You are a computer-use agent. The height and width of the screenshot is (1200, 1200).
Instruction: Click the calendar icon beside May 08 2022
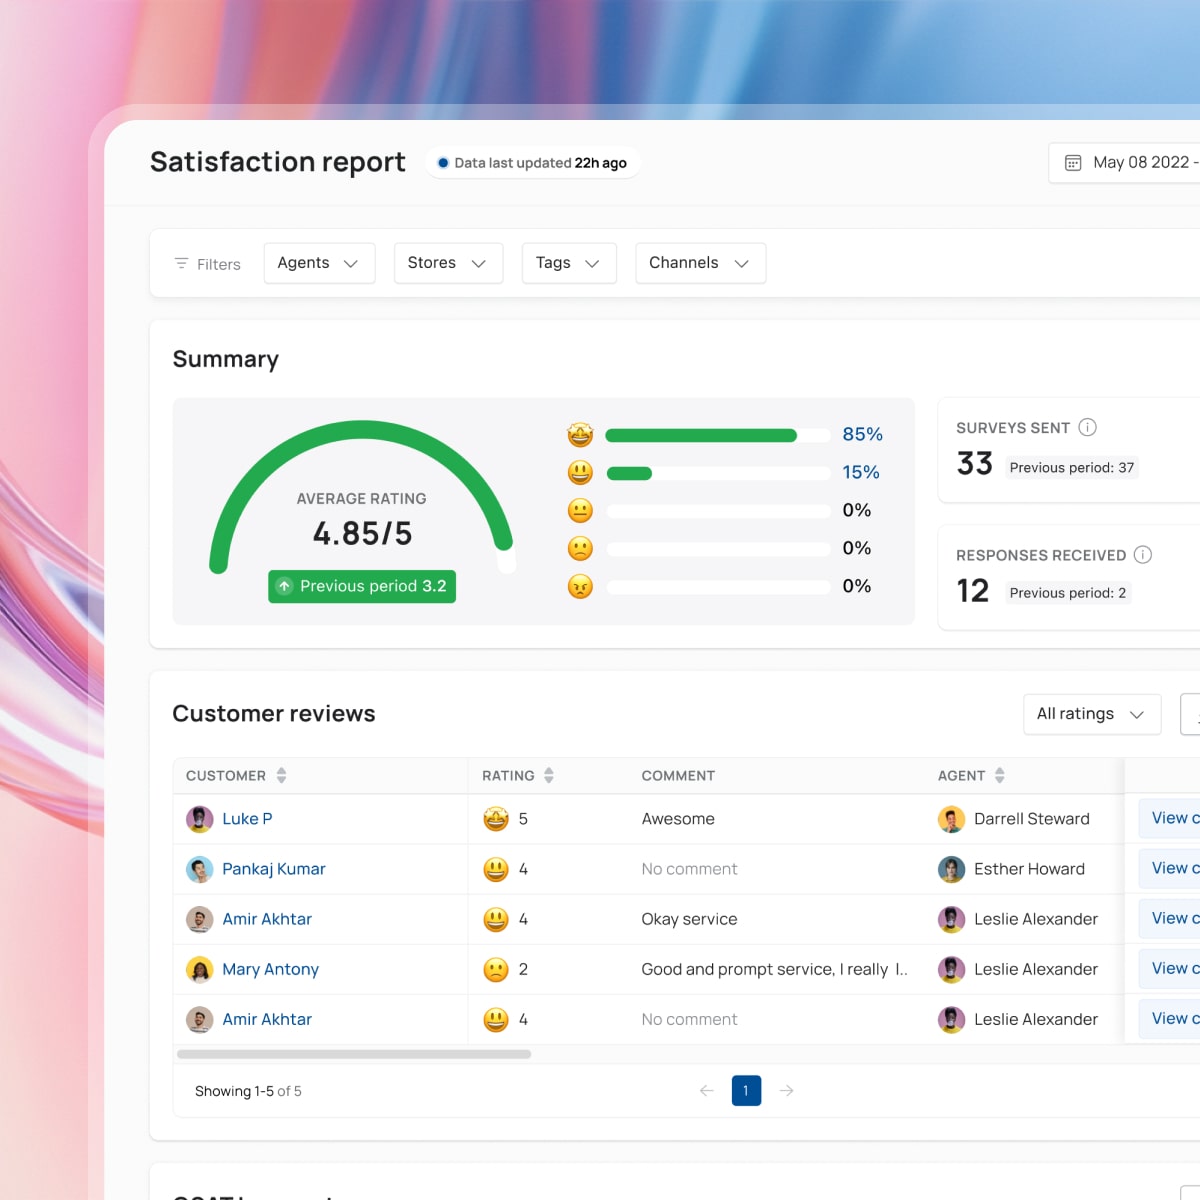click(x=1073, y=163)
